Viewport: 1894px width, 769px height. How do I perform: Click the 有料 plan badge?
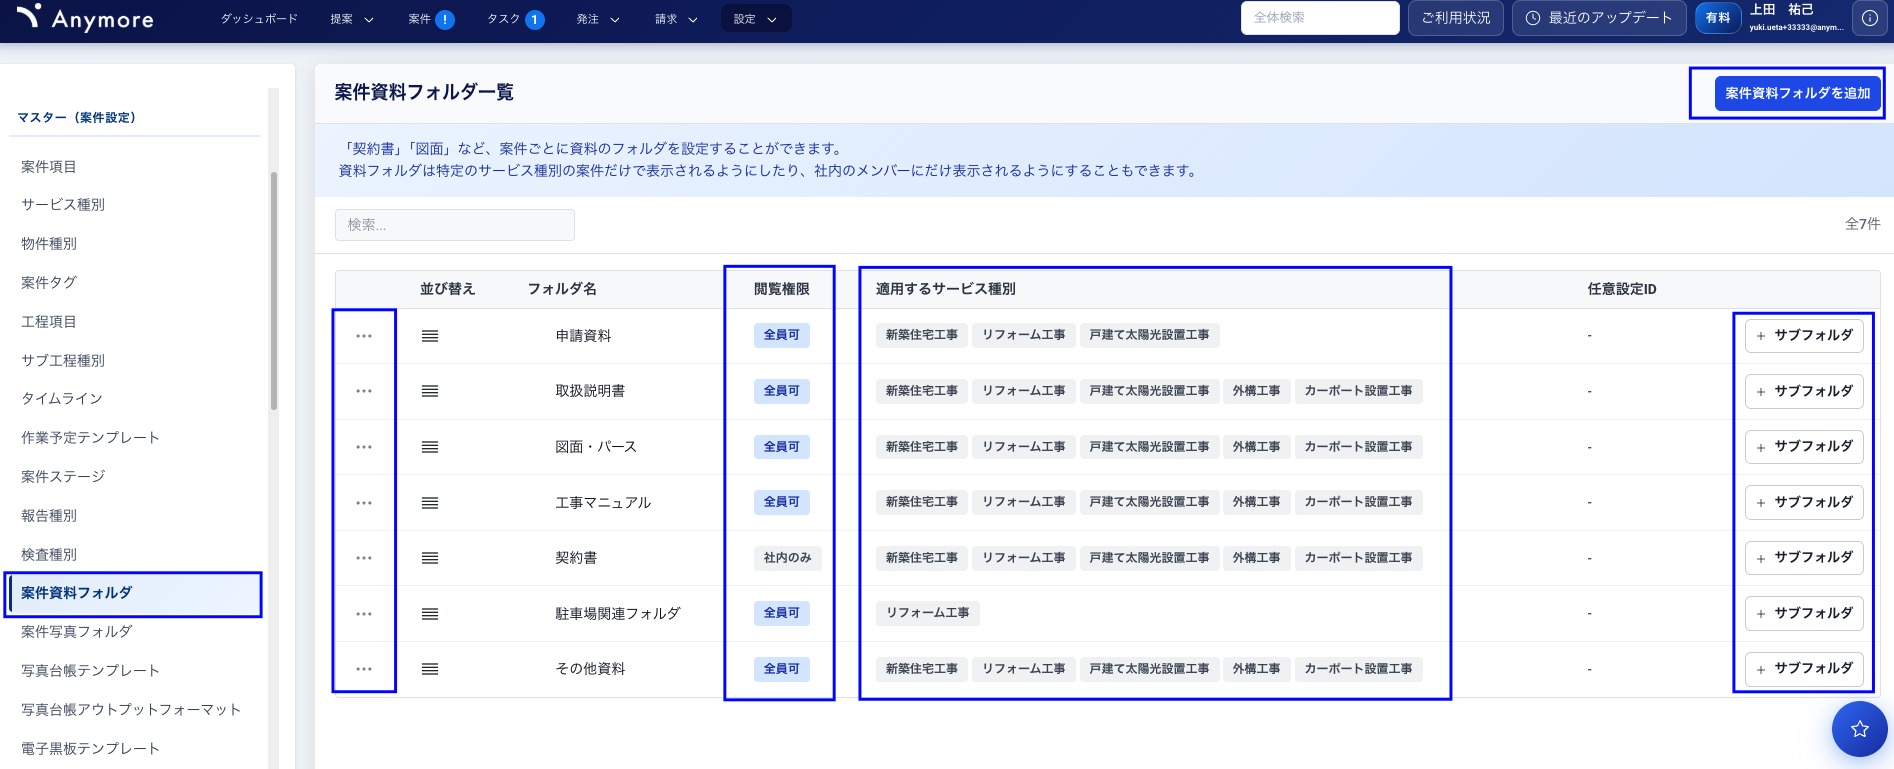pyautogui.click(x=1718, y=18)
